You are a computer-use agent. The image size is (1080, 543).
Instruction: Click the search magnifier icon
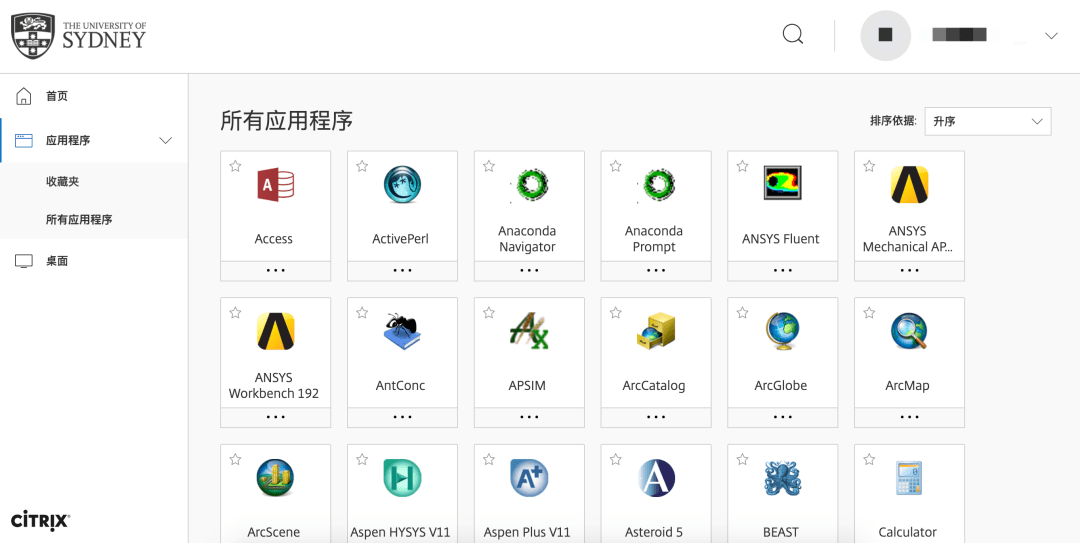pyautogui.click(x=793, y=34)
